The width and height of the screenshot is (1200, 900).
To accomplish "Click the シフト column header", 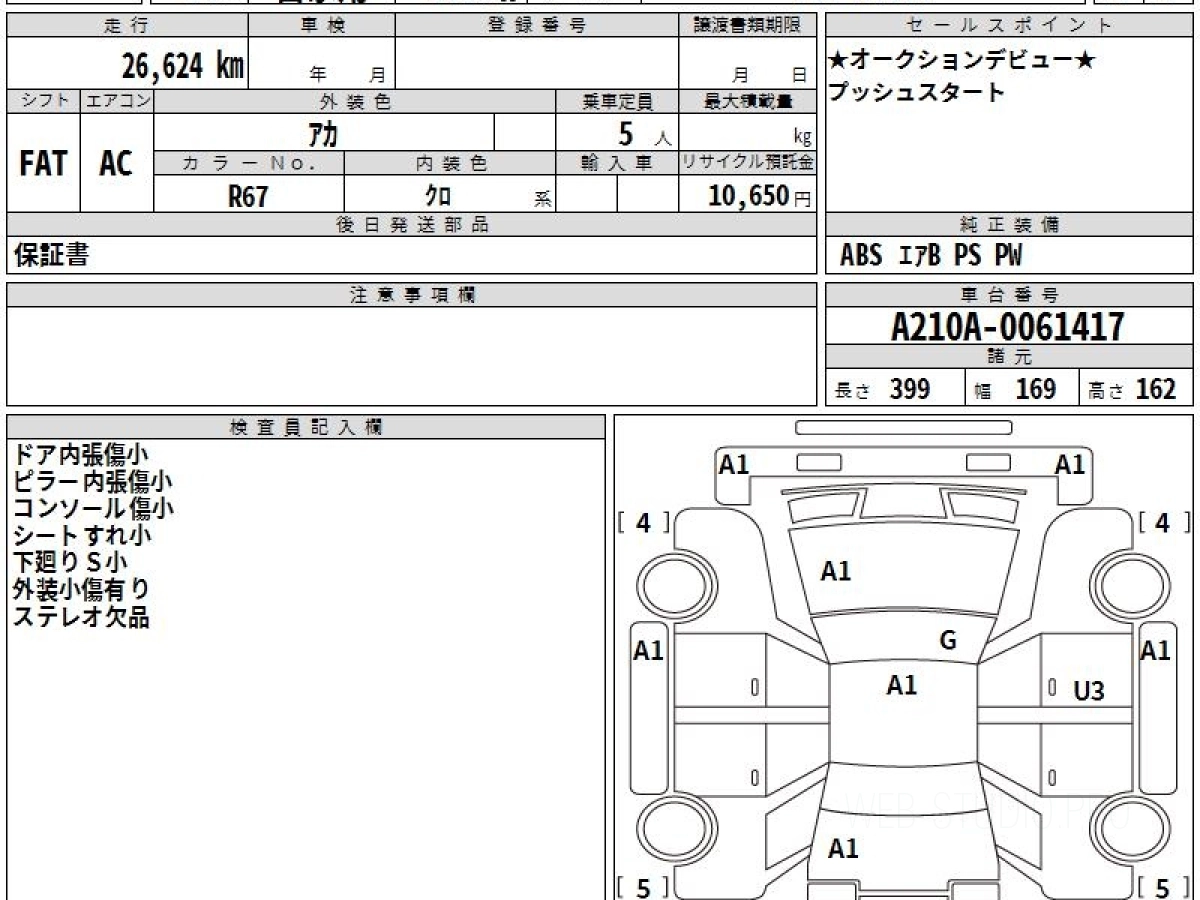I will (x=43, y=101).
